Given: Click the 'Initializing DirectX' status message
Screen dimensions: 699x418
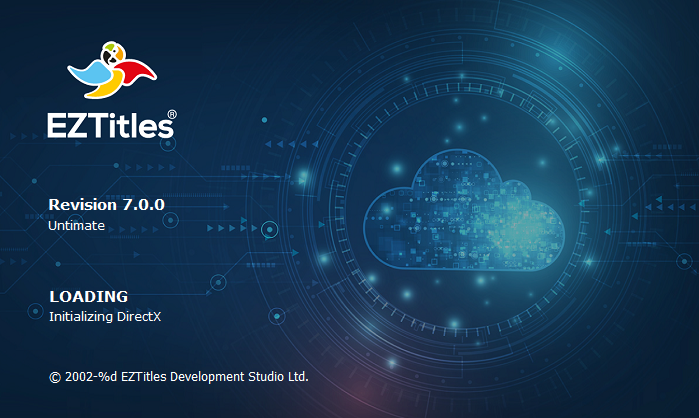Looking at the screenshot, I should (x=105, y=316).
